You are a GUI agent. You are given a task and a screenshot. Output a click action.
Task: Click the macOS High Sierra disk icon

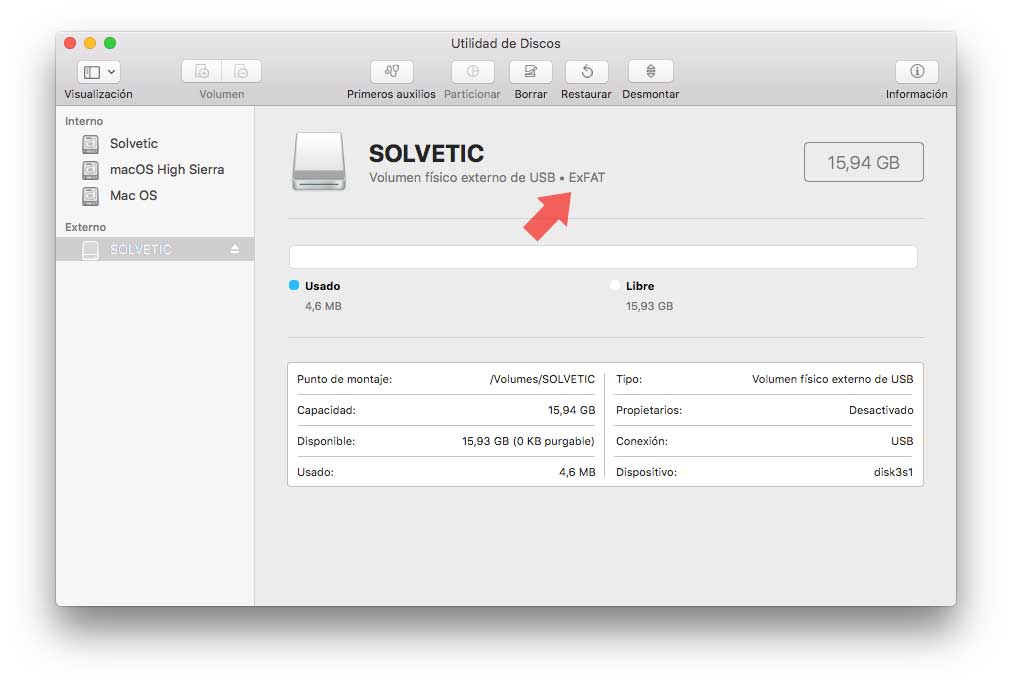(90, 170)
